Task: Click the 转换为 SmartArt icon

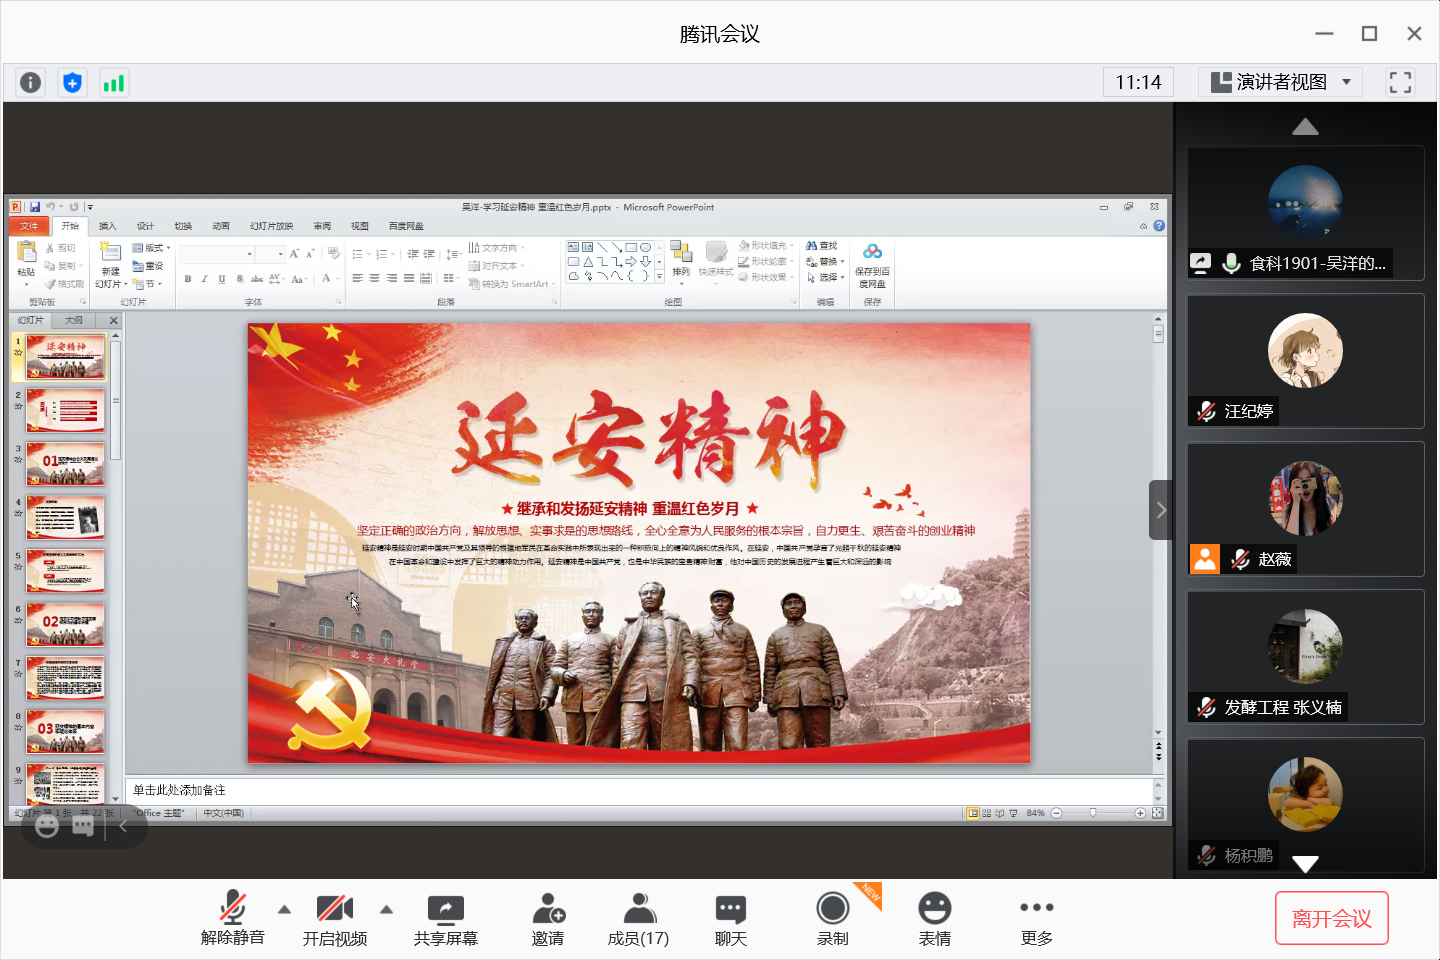Action: click(510, 284)
